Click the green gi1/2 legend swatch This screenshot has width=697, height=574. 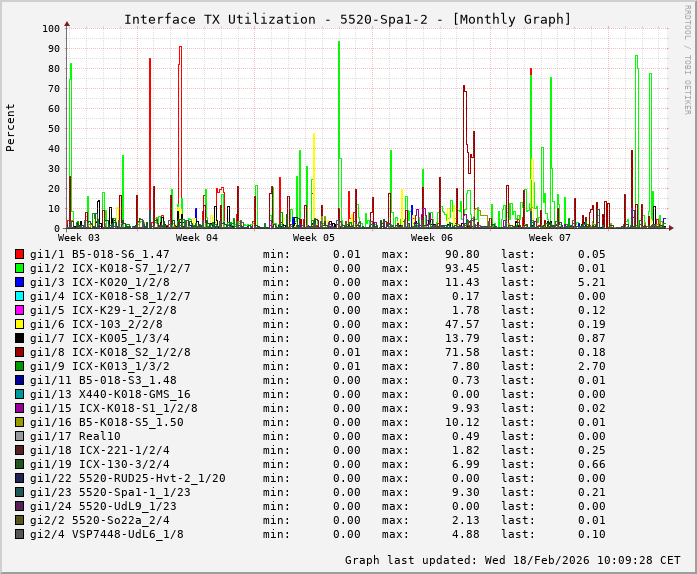tap(19, 268)
